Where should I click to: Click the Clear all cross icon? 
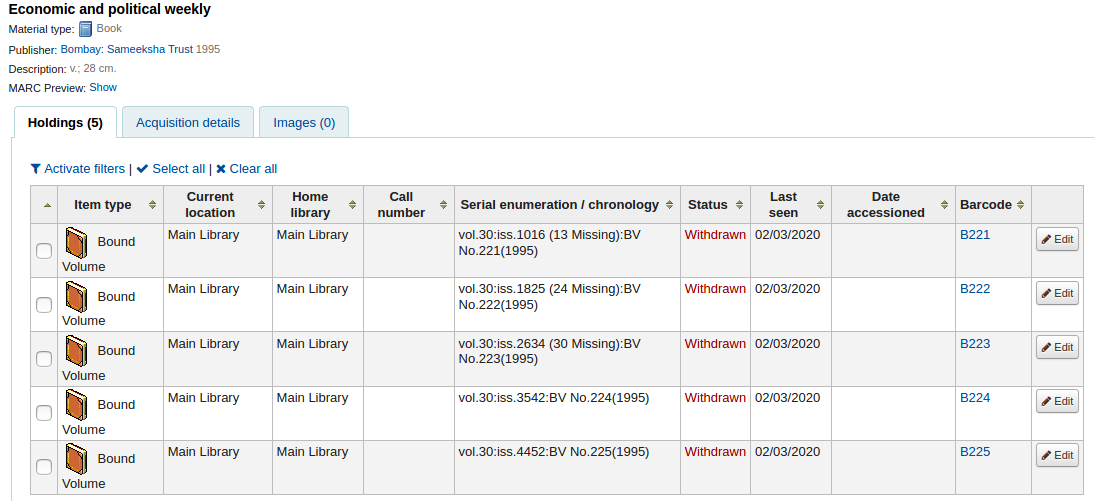pyautogui.click(x=221, y=169)
